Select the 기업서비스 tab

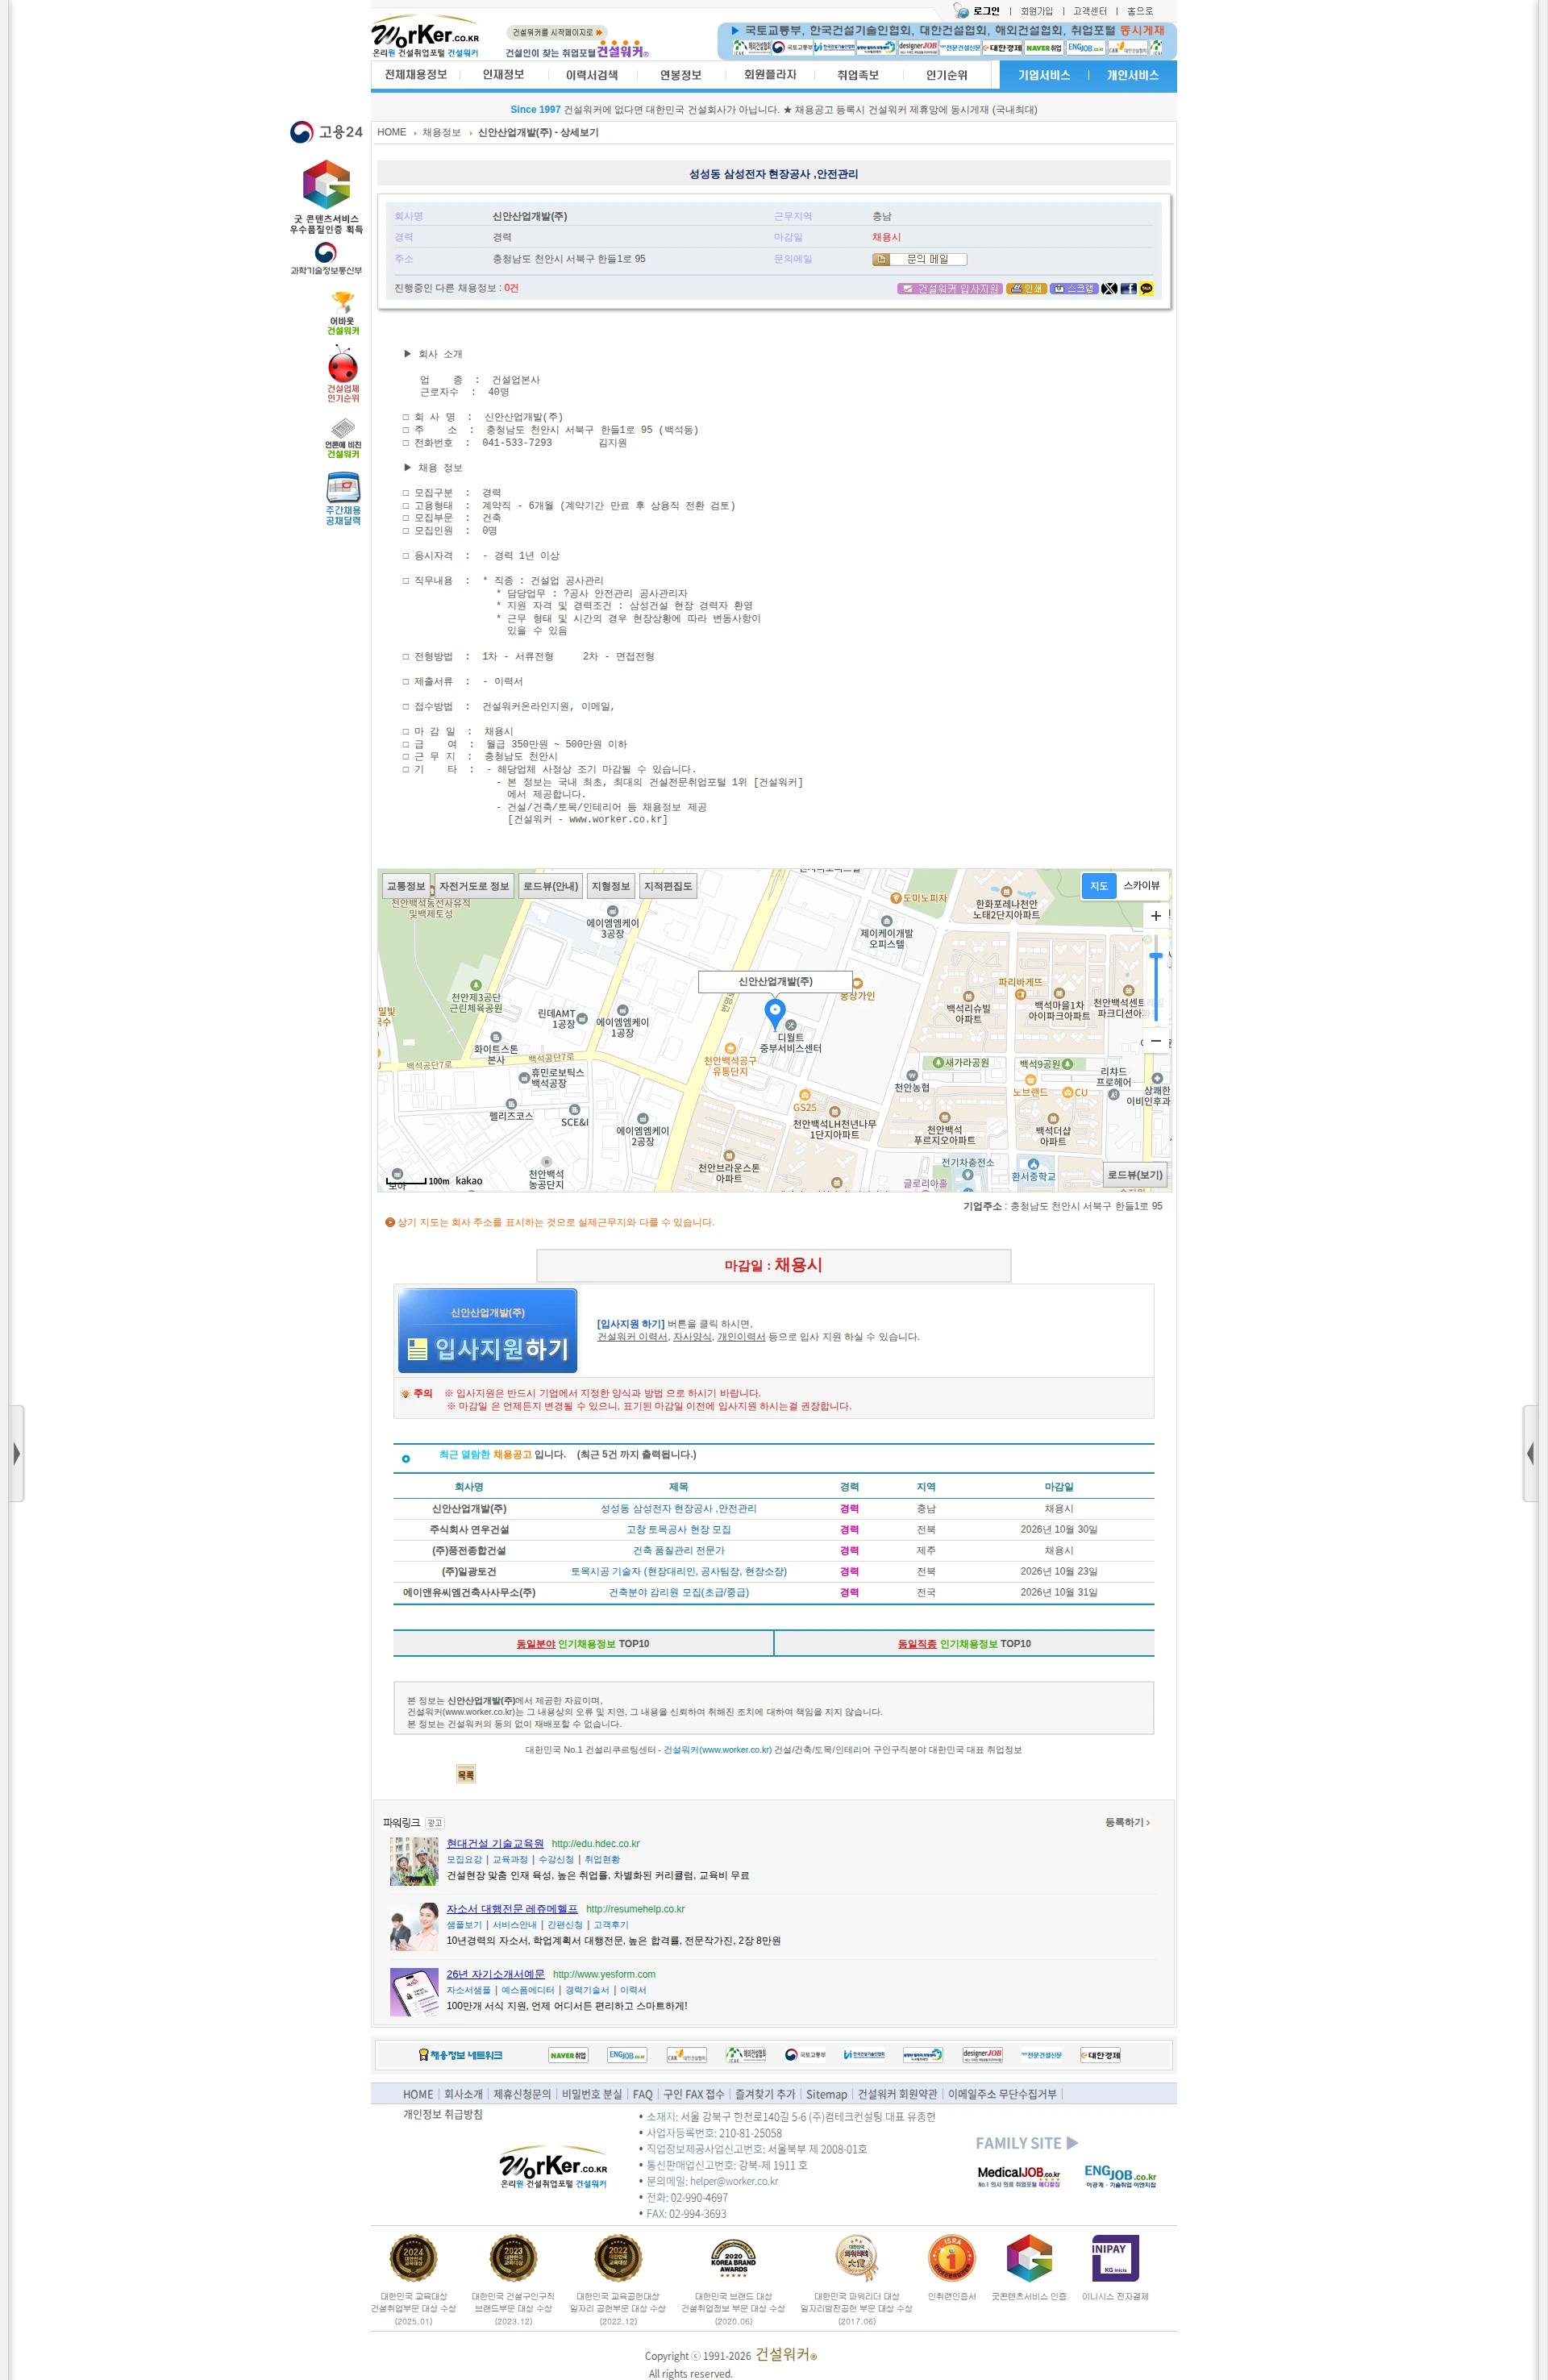1043,75
